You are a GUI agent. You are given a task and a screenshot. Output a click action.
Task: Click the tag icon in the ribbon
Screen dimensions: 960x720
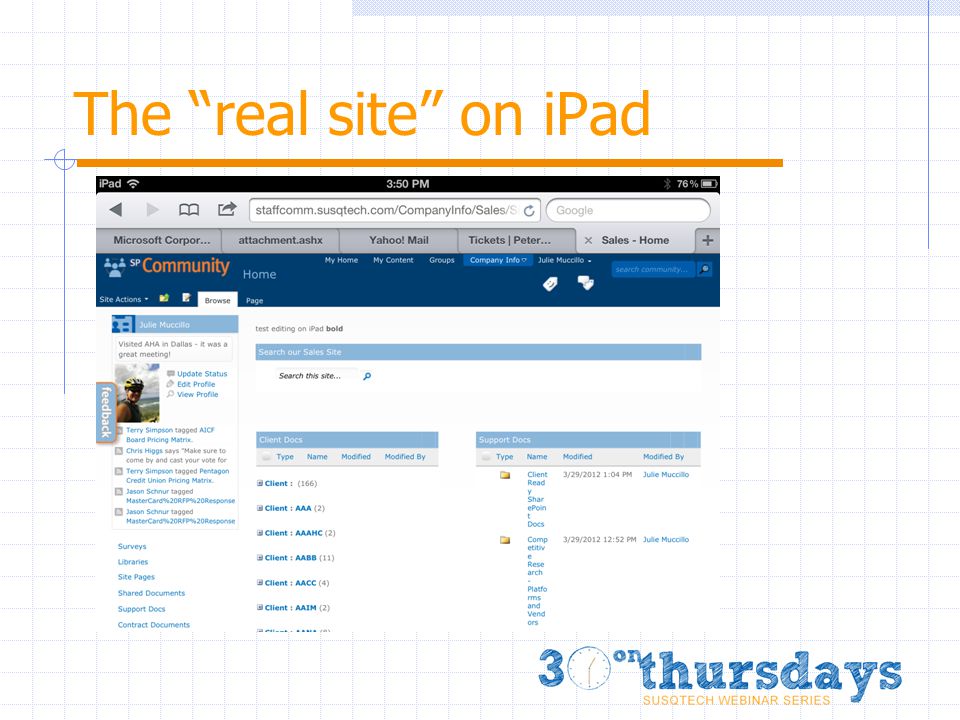[550, 283]
